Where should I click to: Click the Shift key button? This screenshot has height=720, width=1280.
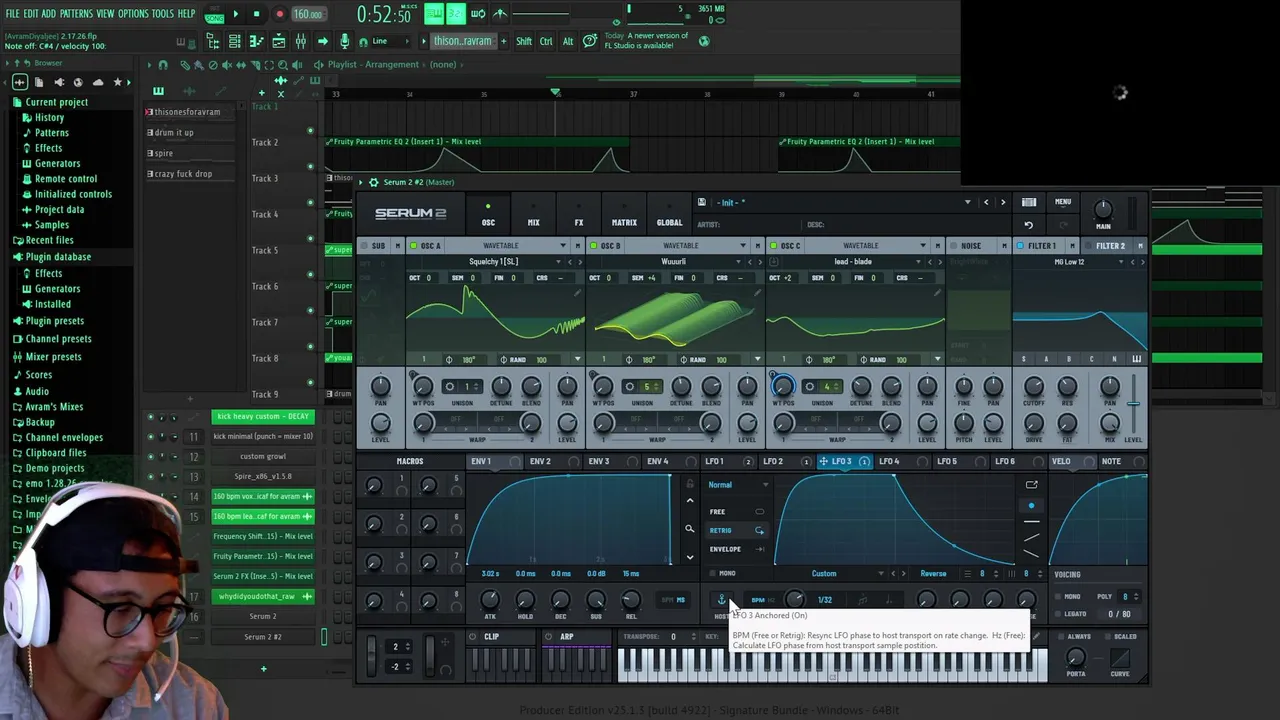click(524, 41)
